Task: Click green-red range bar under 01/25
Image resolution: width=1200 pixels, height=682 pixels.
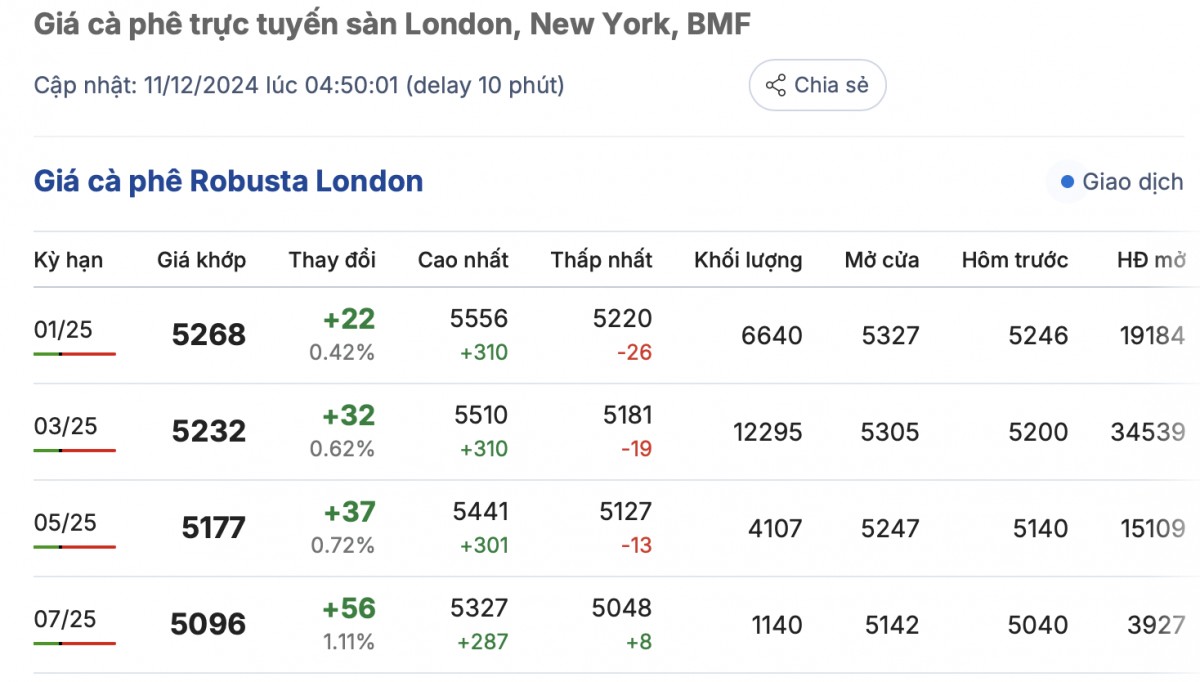Action: tap(74, 354)
